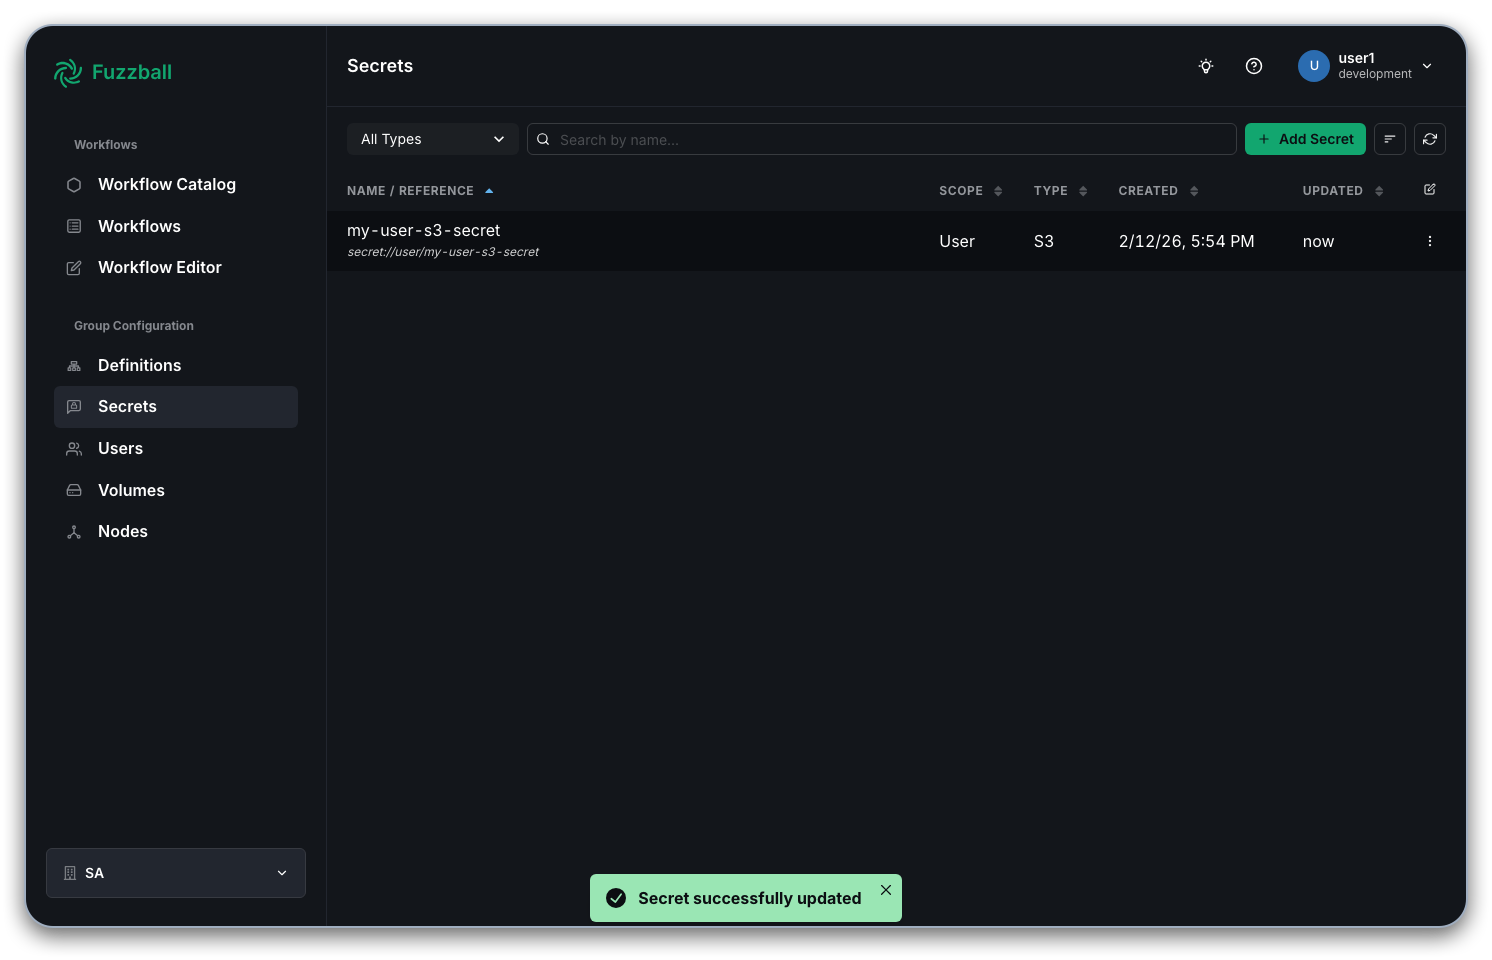
Task: Open the SA organization selector dropdown
Action: 176,873
